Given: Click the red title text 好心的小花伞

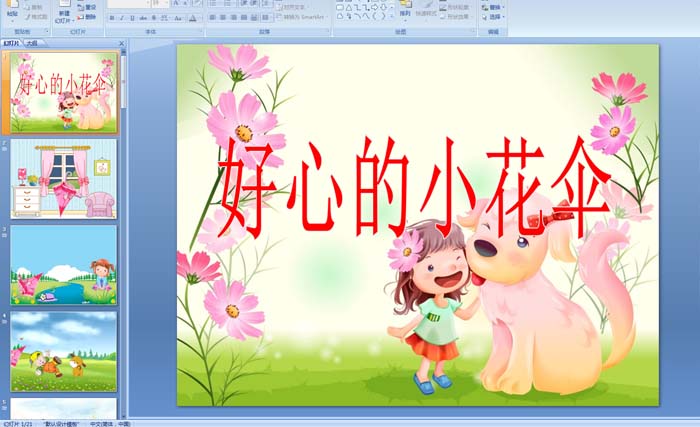Looking at the screenshot, I should 414,188.
